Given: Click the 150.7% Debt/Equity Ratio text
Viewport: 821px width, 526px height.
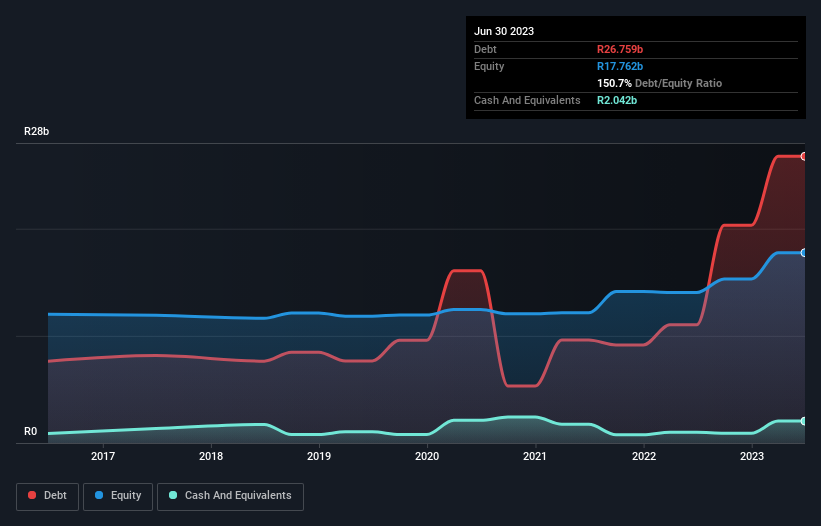Looking at the screenshot, I should click(x=659, y=83).
